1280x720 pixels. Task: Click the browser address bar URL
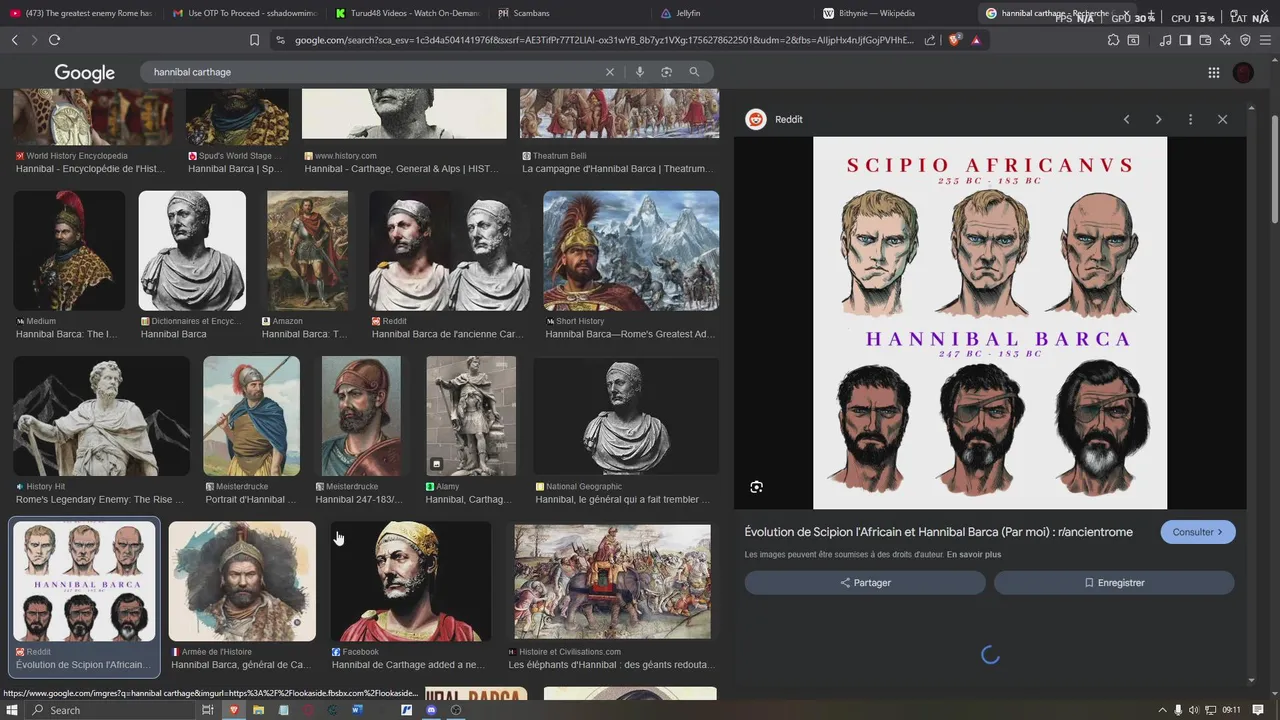pyautogui.click(x=604, y=40)
